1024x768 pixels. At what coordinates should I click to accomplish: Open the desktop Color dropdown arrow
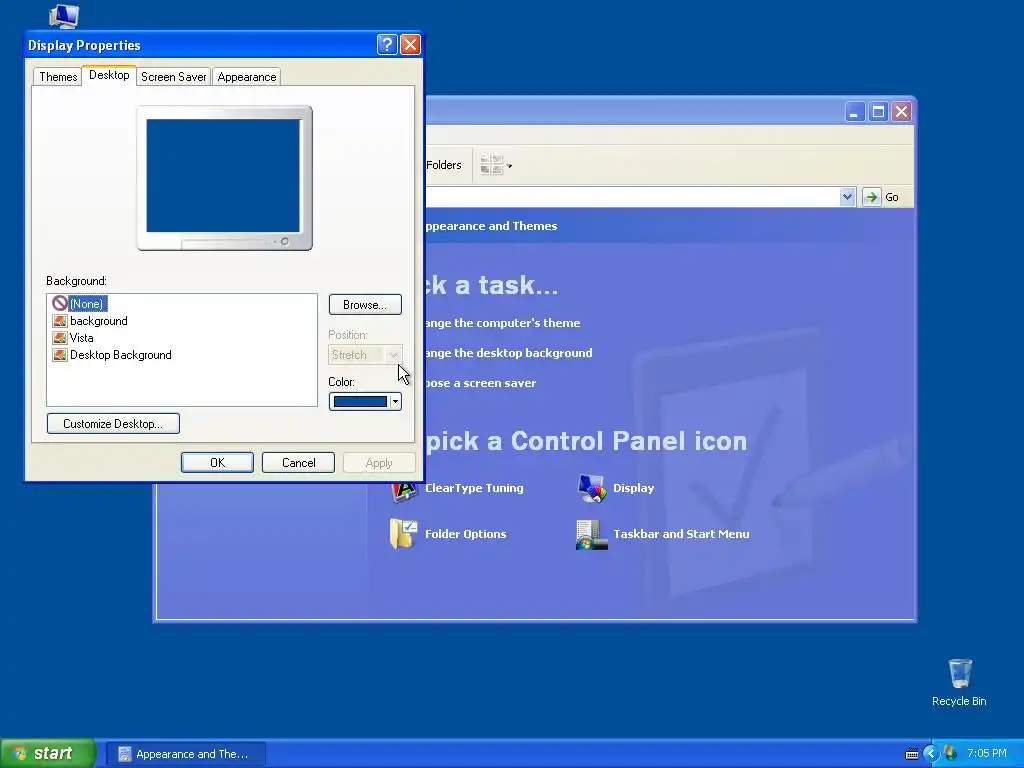point(395,402)
